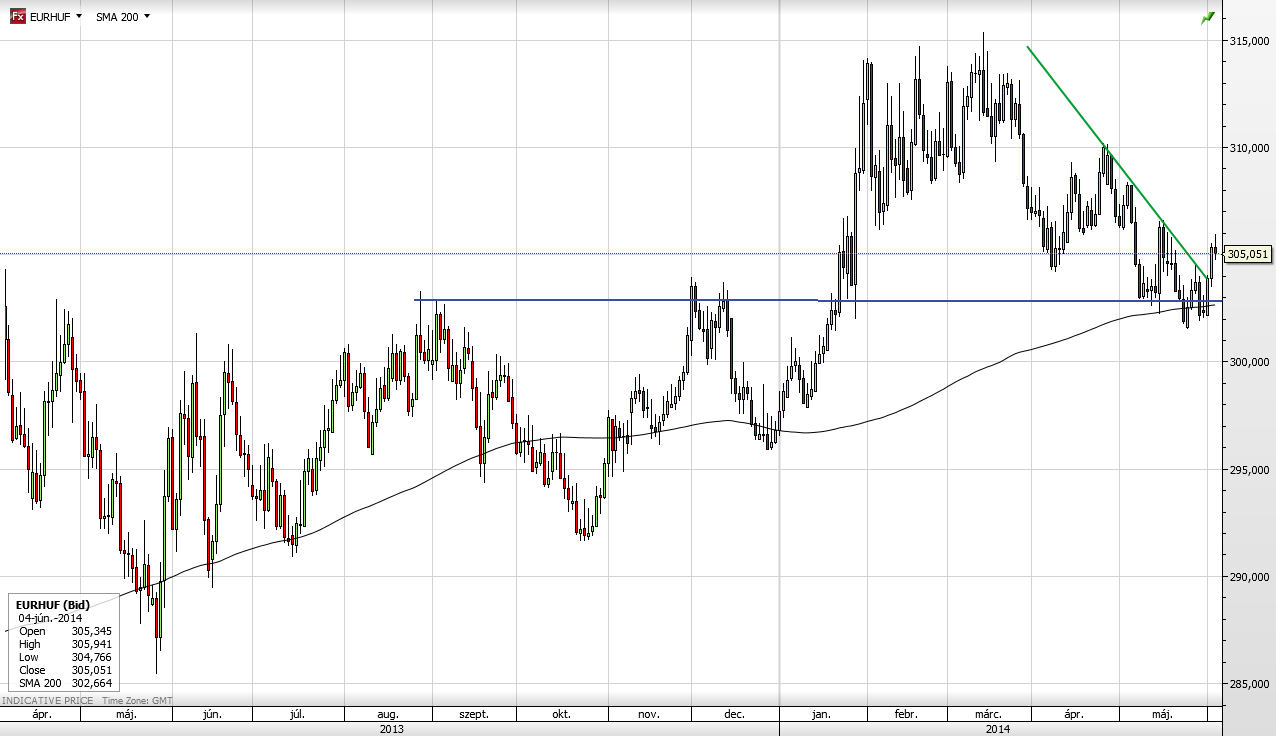Click the jún. month label
The height and width of the screenshot is (736, 1276).
coord(212,715)
